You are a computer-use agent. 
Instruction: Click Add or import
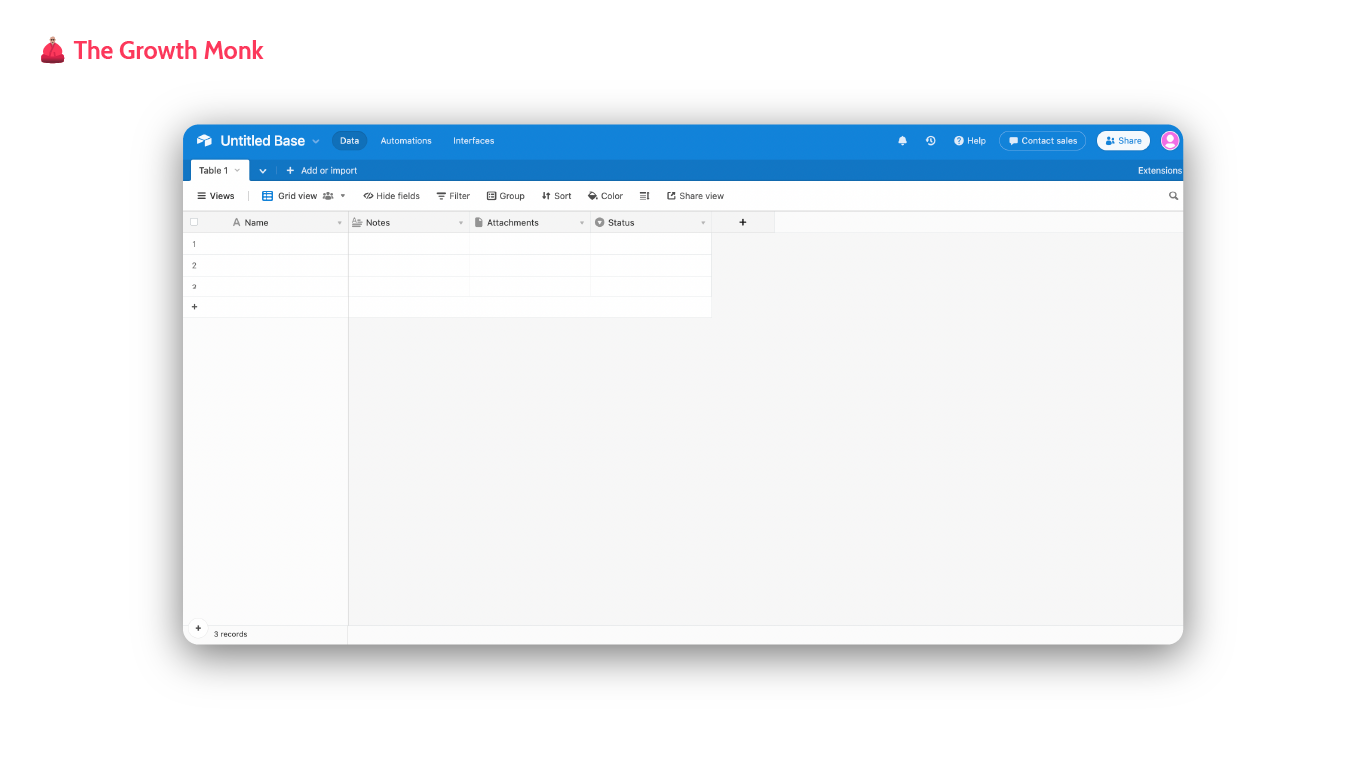(322, 171)
